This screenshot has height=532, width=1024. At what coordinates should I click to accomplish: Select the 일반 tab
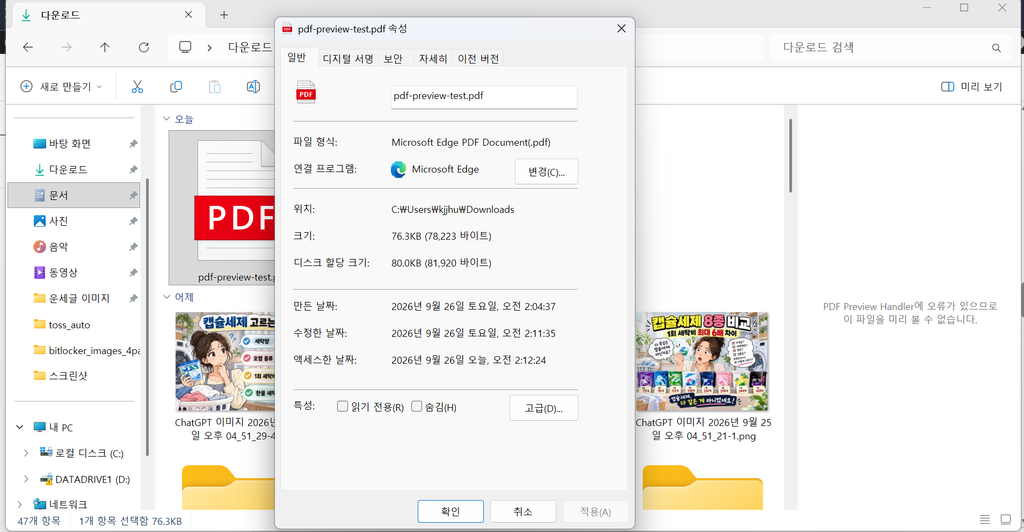click(x=296, y=57)
